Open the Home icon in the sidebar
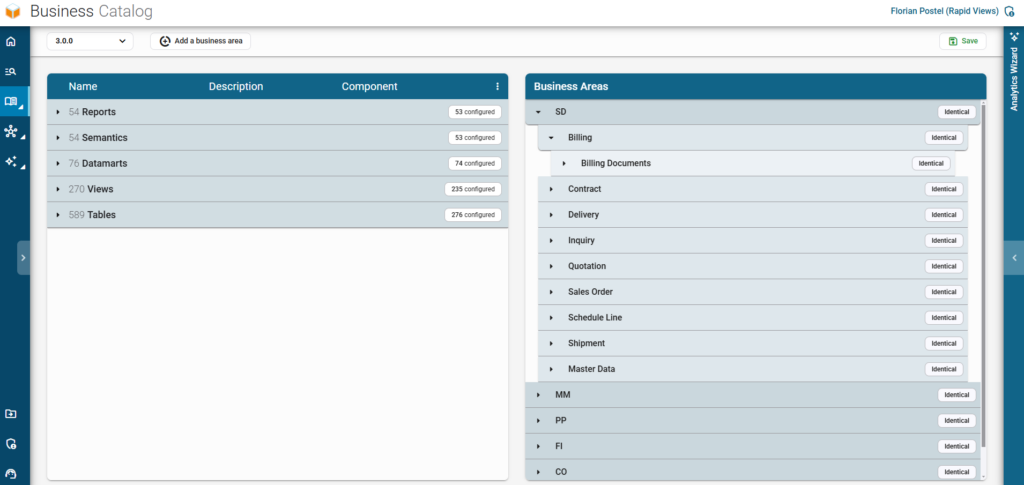1024x485 pixels. coord(10,42)
